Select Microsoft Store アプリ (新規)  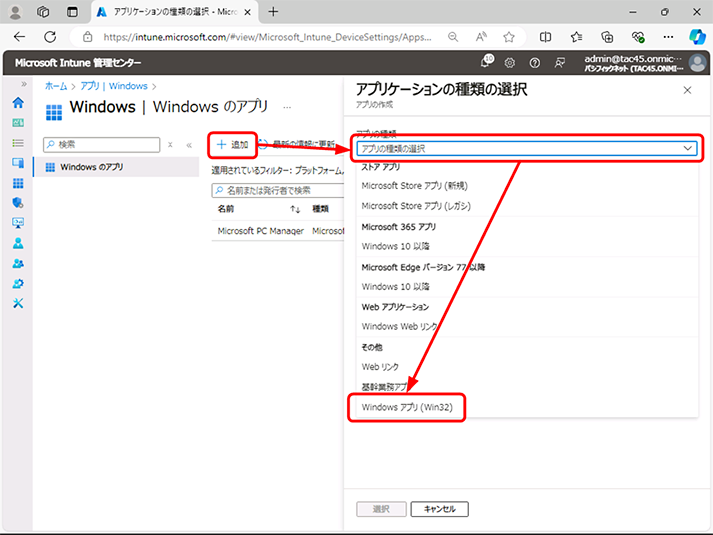pyautogui.click(x=414, y=186)
